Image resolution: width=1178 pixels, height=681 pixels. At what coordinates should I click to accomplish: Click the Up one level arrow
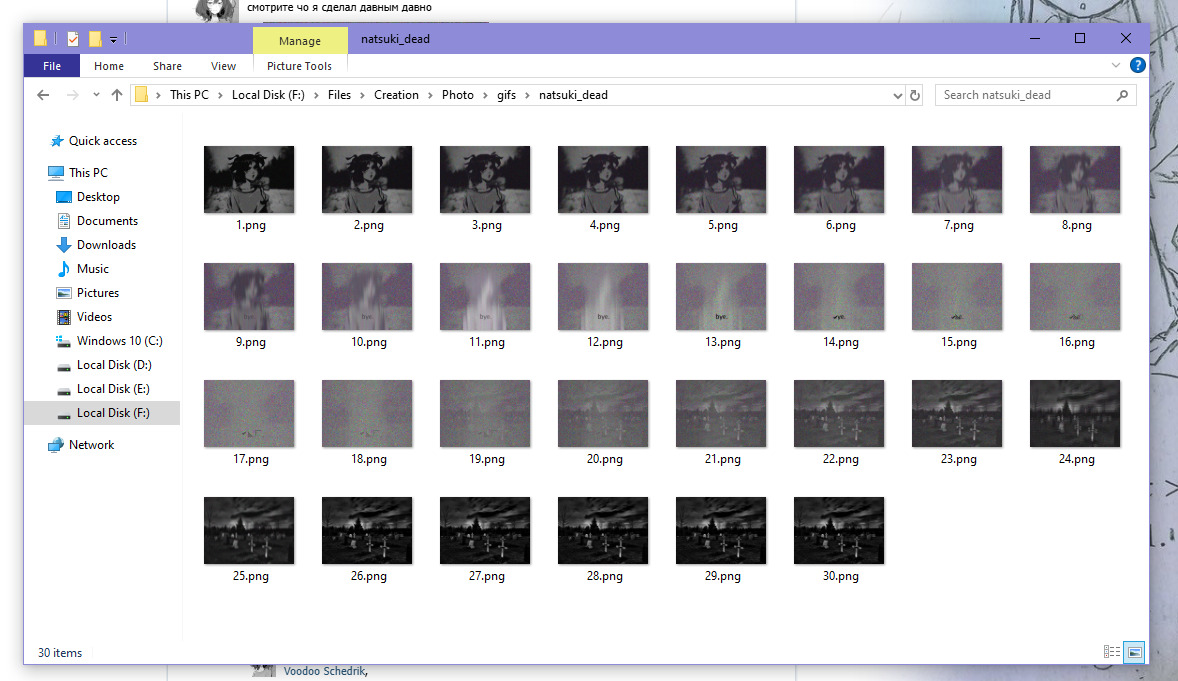point(117,95)
